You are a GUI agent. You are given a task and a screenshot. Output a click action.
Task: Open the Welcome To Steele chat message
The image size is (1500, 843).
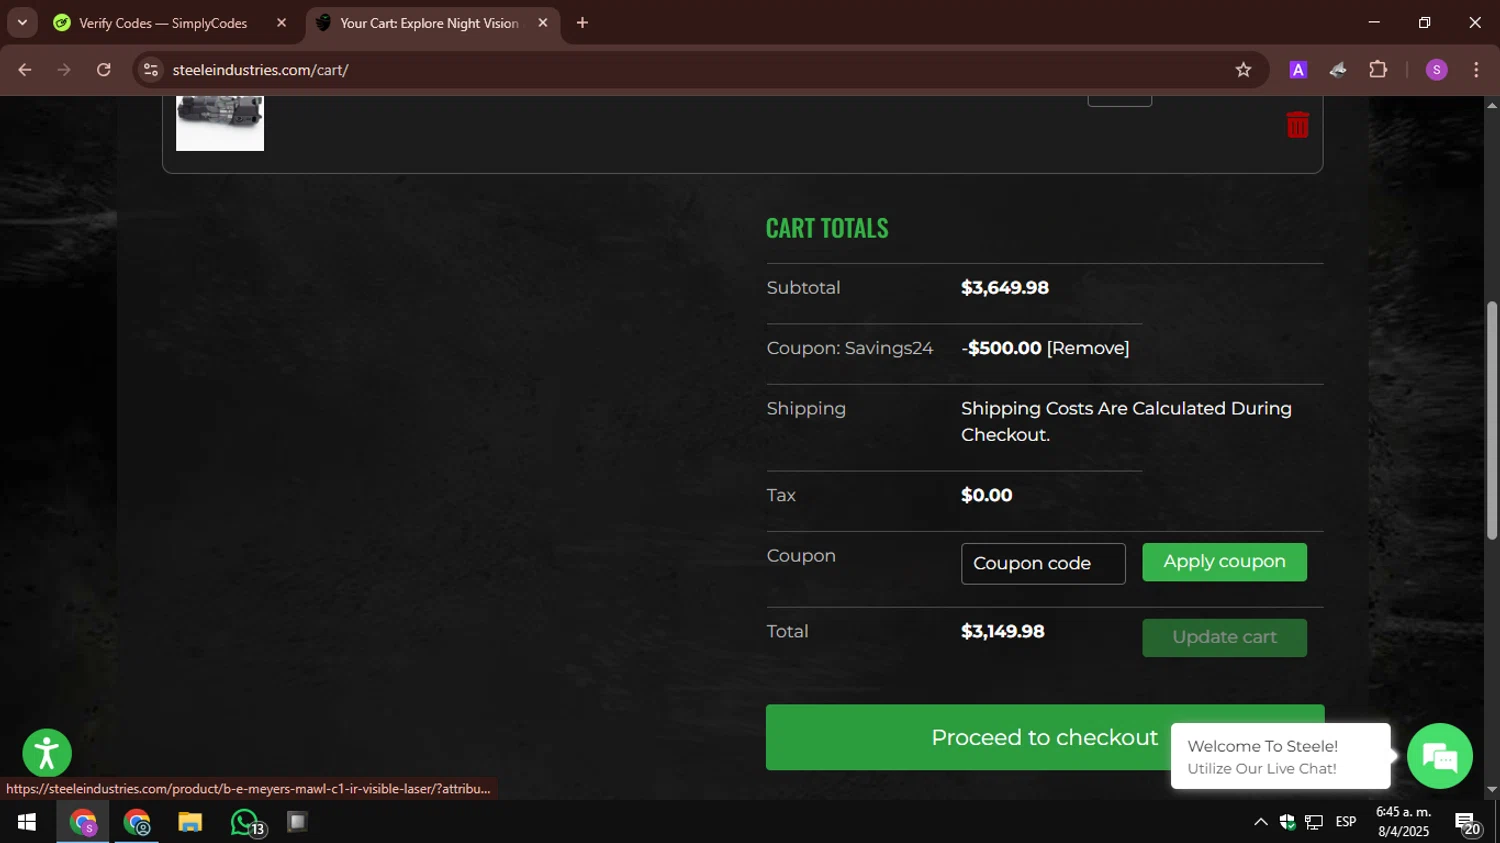(1280, 756)
